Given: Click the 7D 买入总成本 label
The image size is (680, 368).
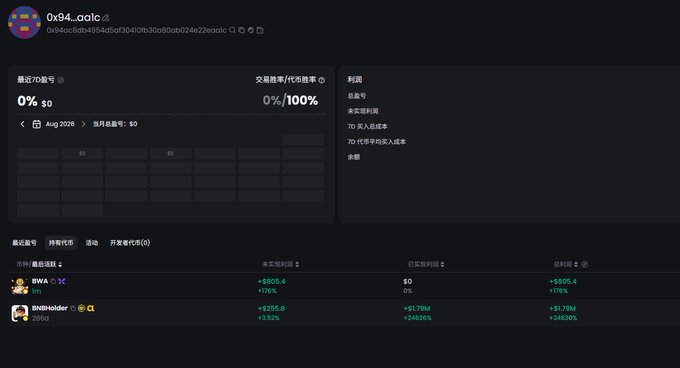Looking at the screenshot, I should [x=367, y=127].
